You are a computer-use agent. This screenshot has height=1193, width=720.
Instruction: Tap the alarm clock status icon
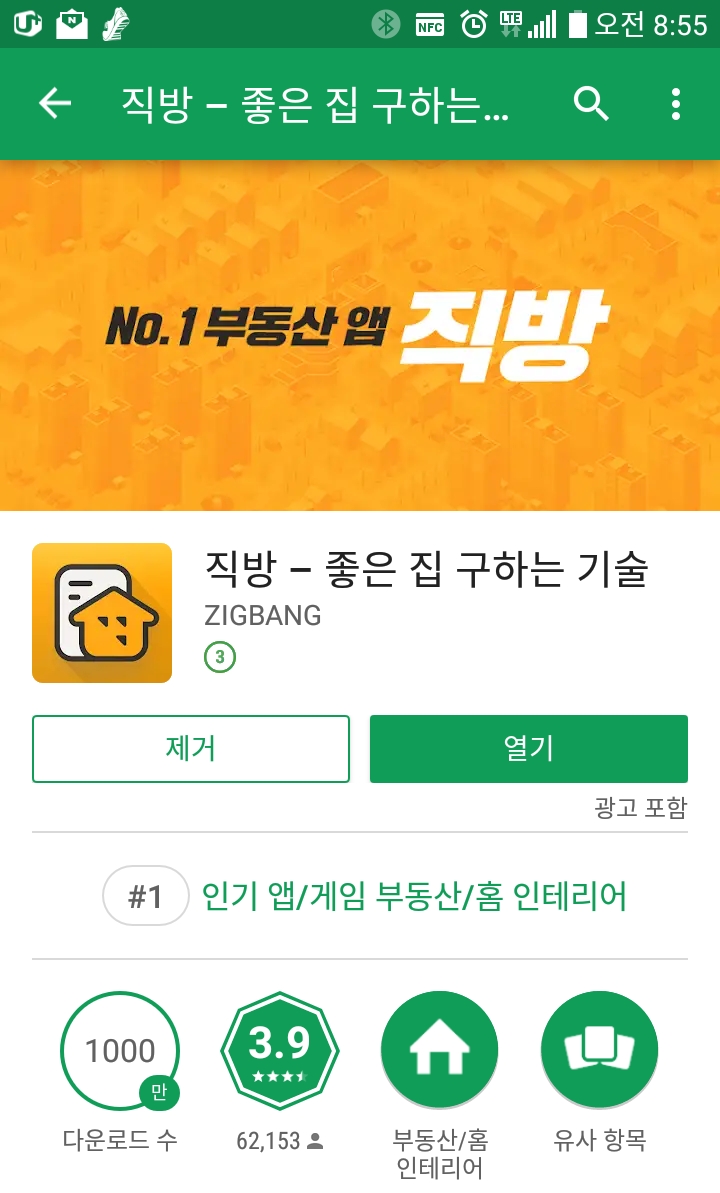pyautogui.click(x=473, y=25)
